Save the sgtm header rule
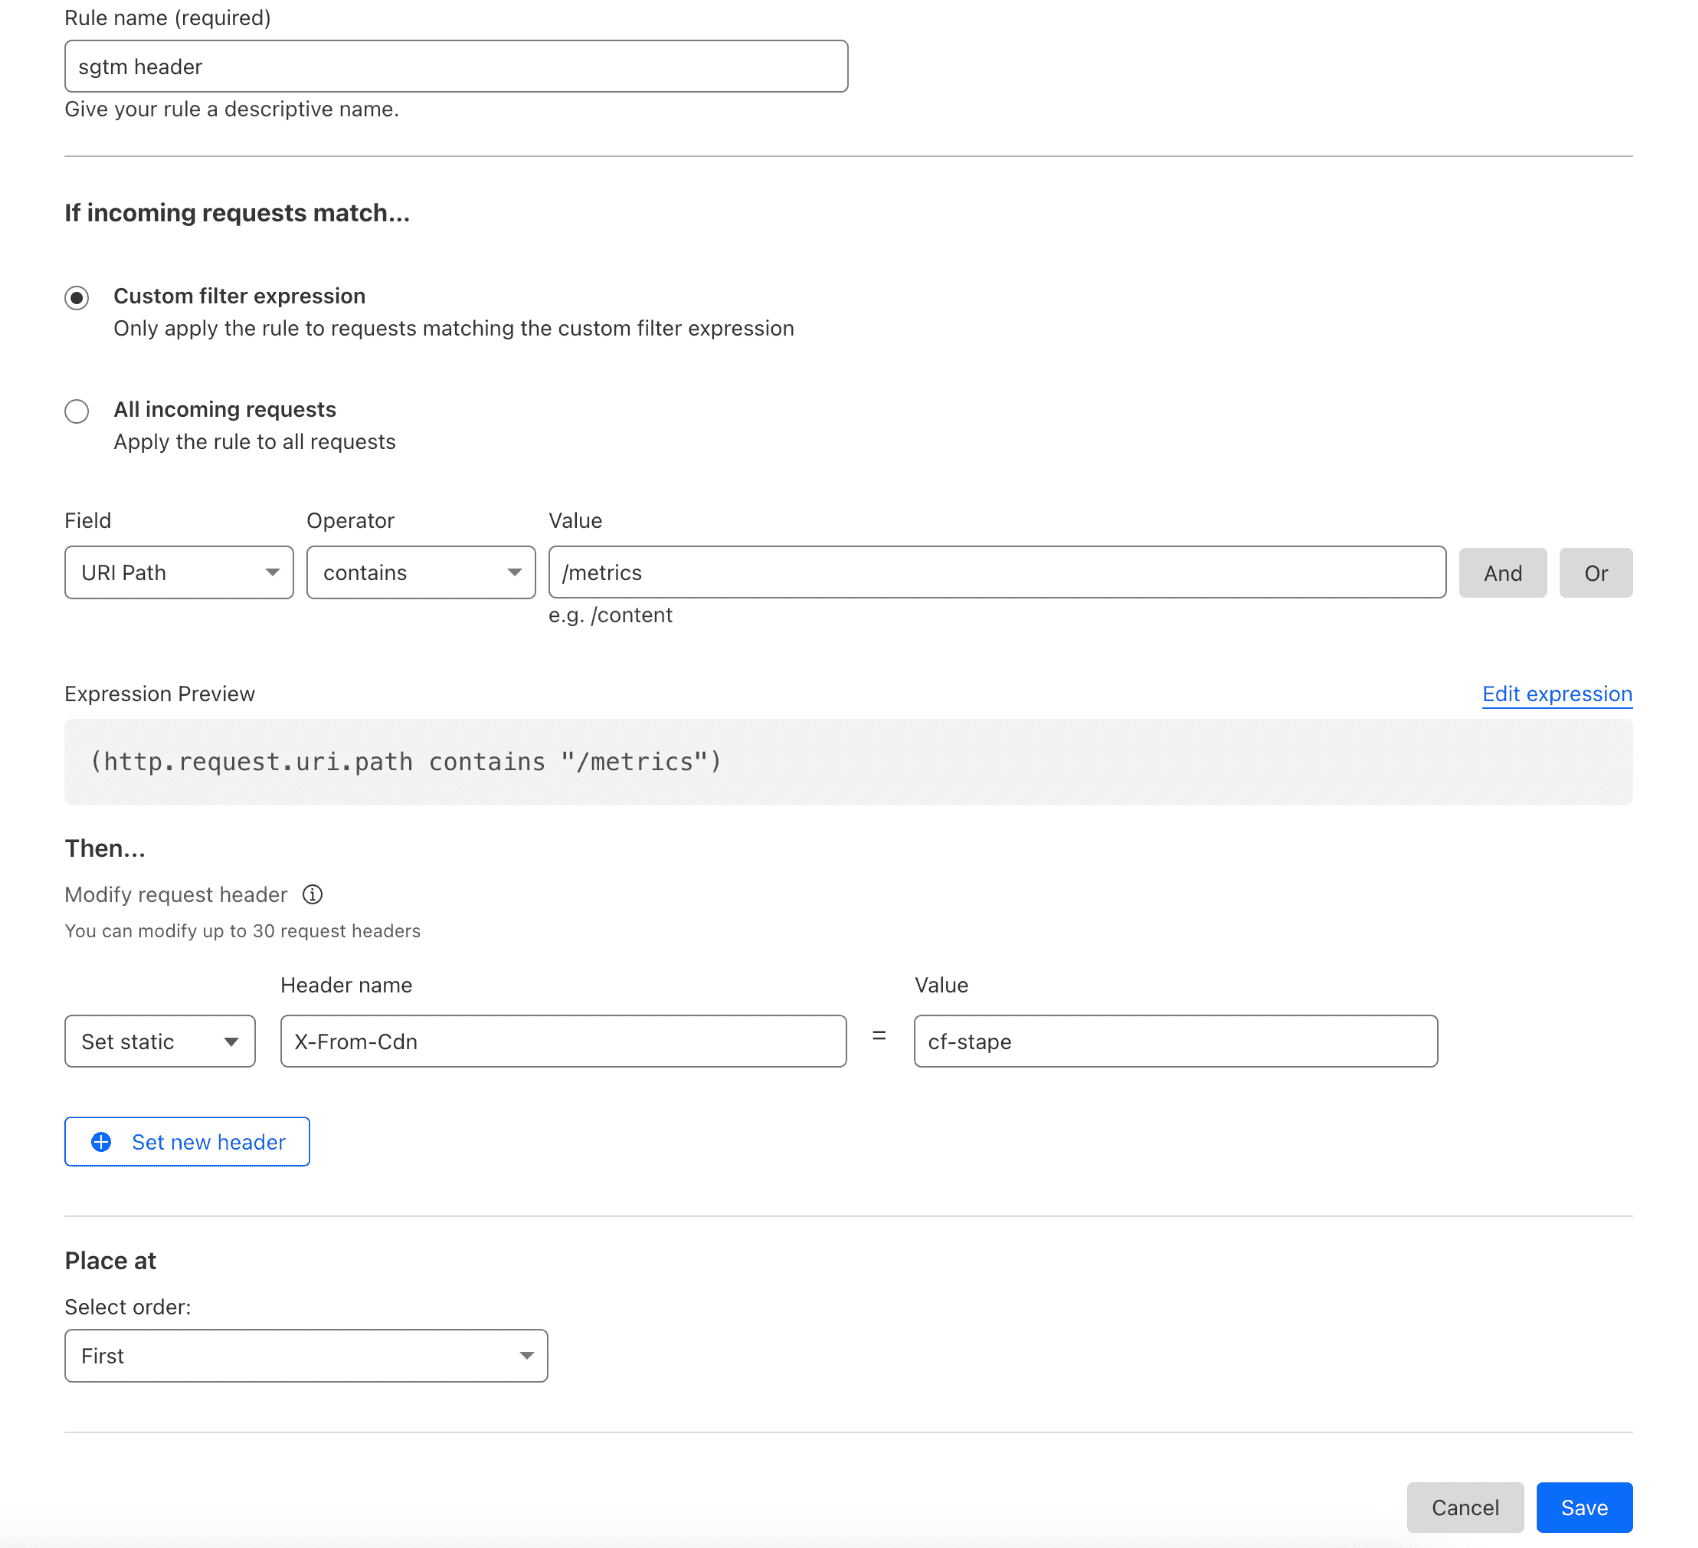The width and height of the screenshot is (1698, 1548). point(1584,1507)
